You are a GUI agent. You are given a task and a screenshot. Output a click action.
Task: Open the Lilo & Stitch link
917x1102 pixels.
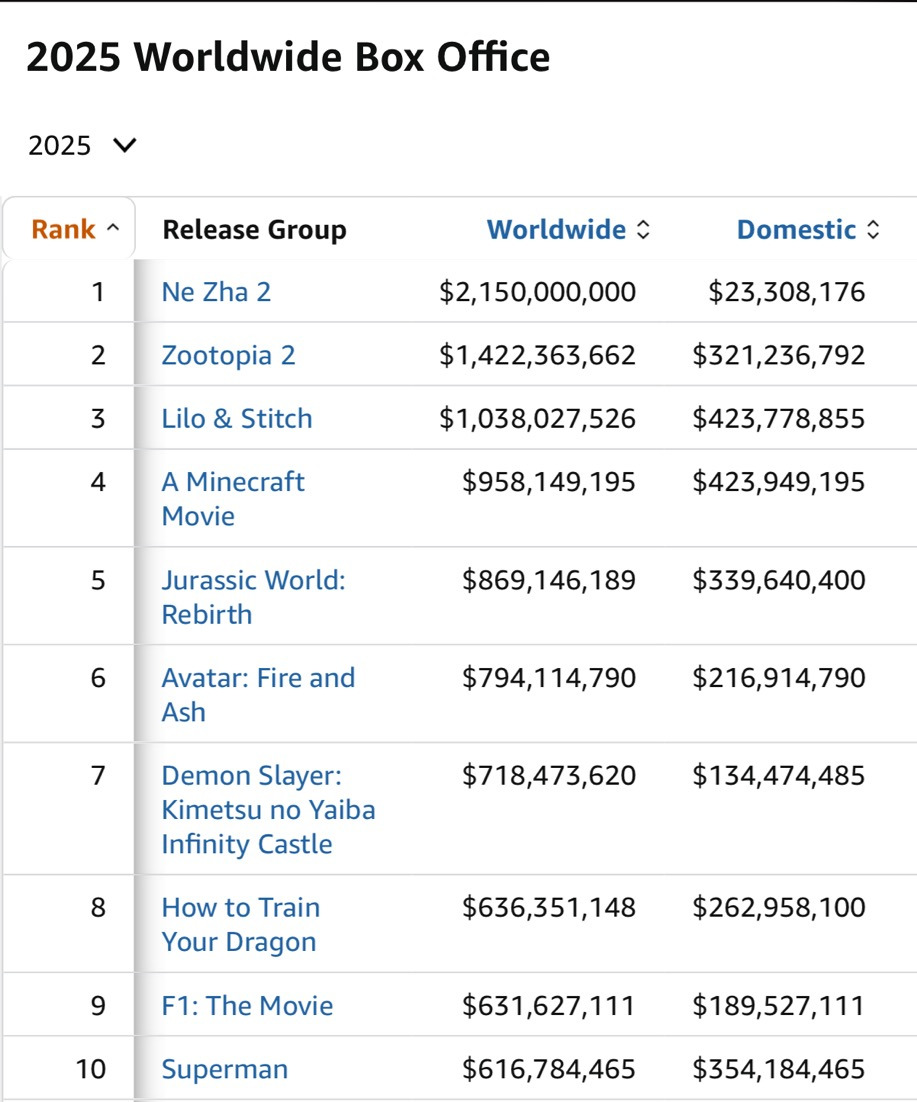(x=237, y=418)
